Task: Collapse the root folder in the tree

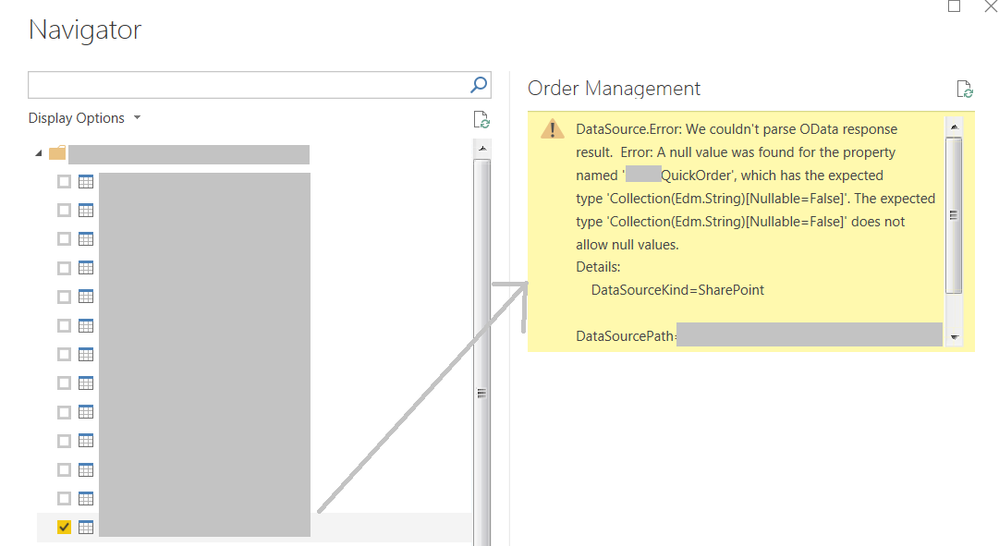Action: click(x=38, y=154)
